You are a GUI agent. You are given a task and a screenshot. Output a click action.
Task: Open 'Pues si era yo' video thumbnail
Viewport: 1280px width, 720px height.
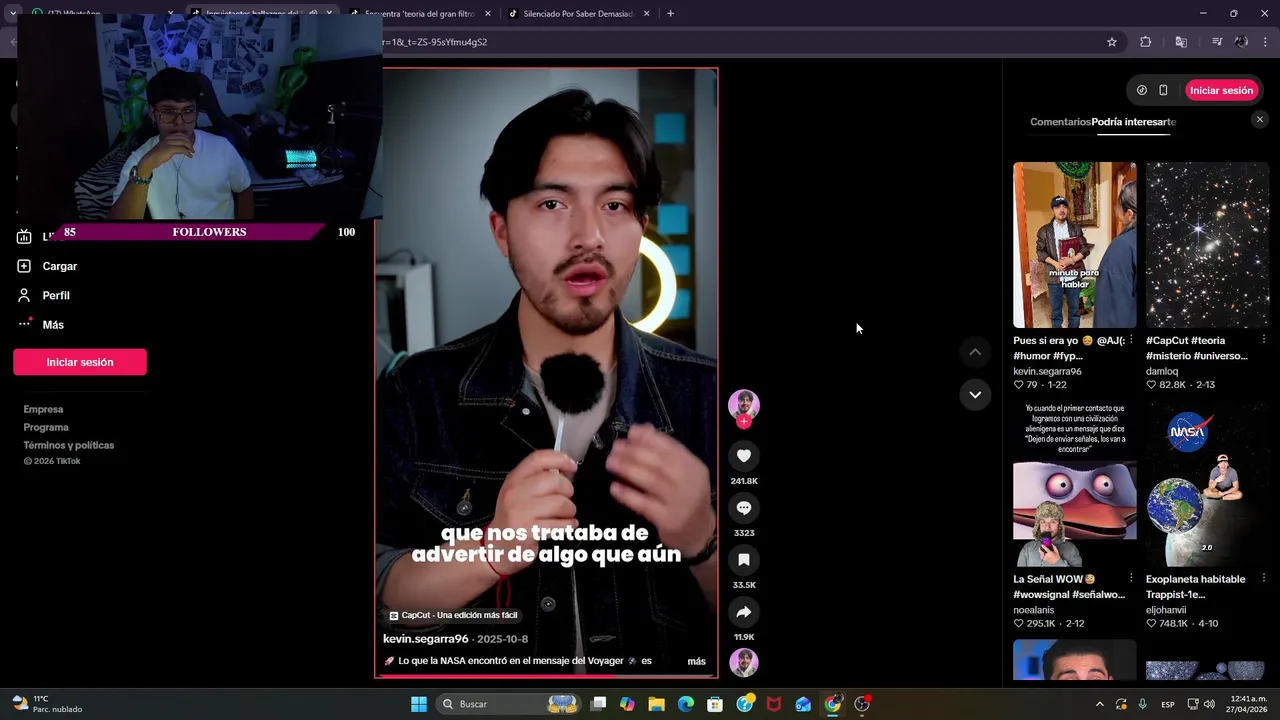click(1074, 245)
